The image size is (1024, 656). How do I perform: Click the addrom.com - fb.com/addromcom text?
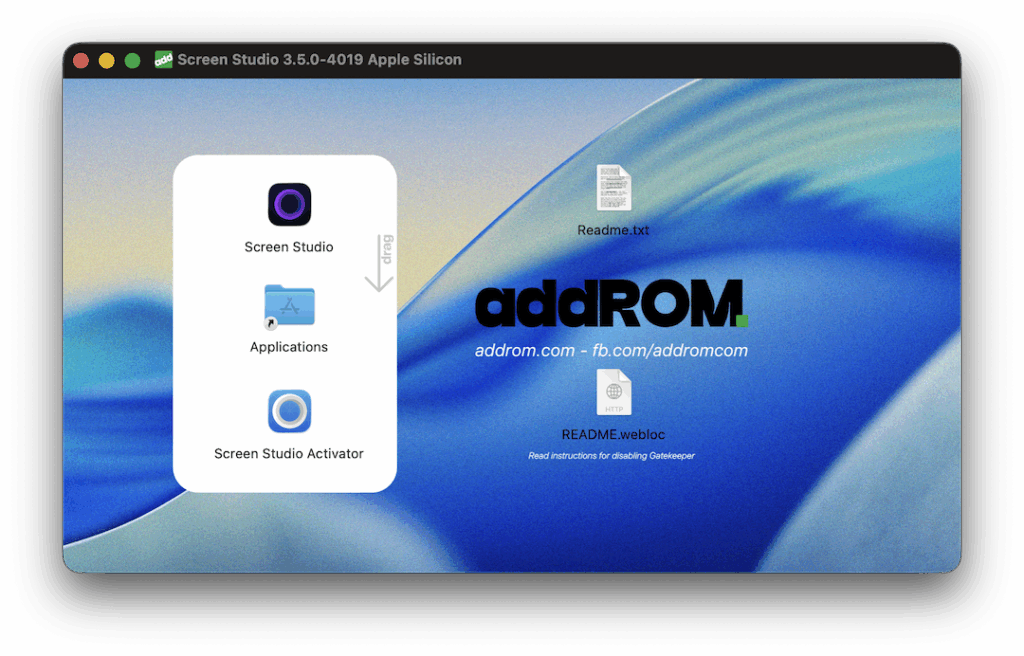tap(611, 351)
